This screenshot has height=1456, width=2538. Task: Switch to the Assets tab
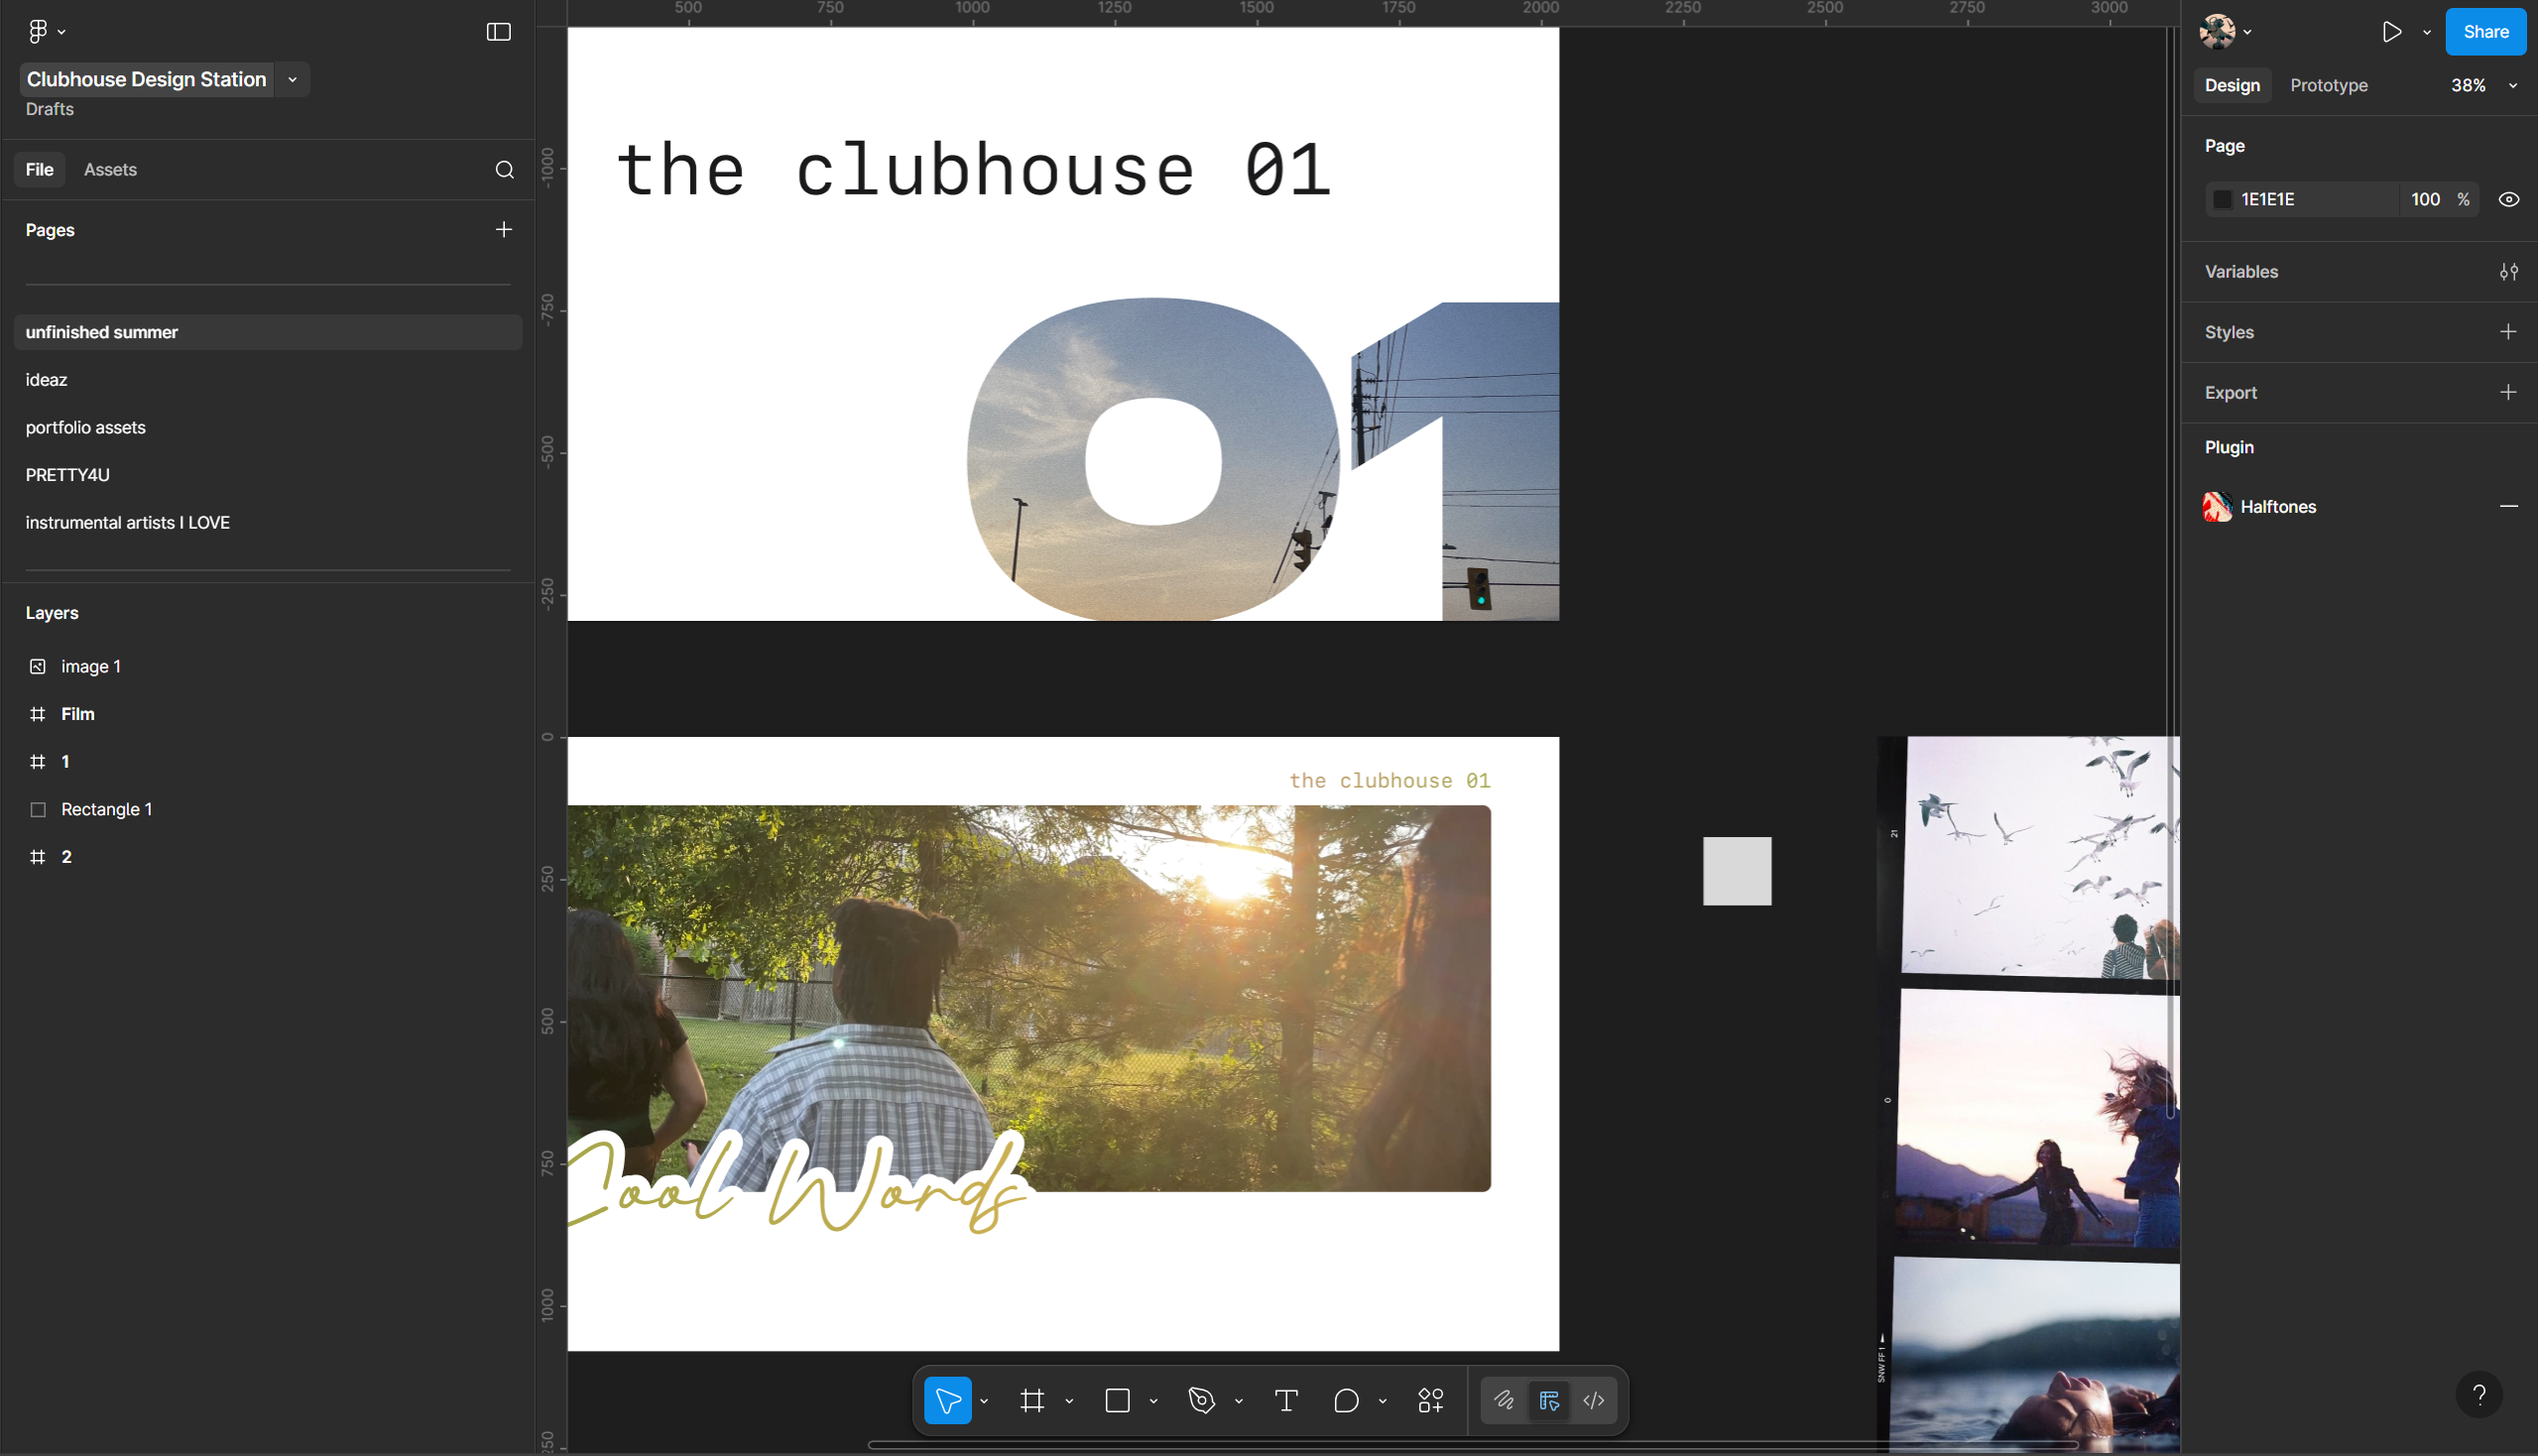tap(110, 170)
